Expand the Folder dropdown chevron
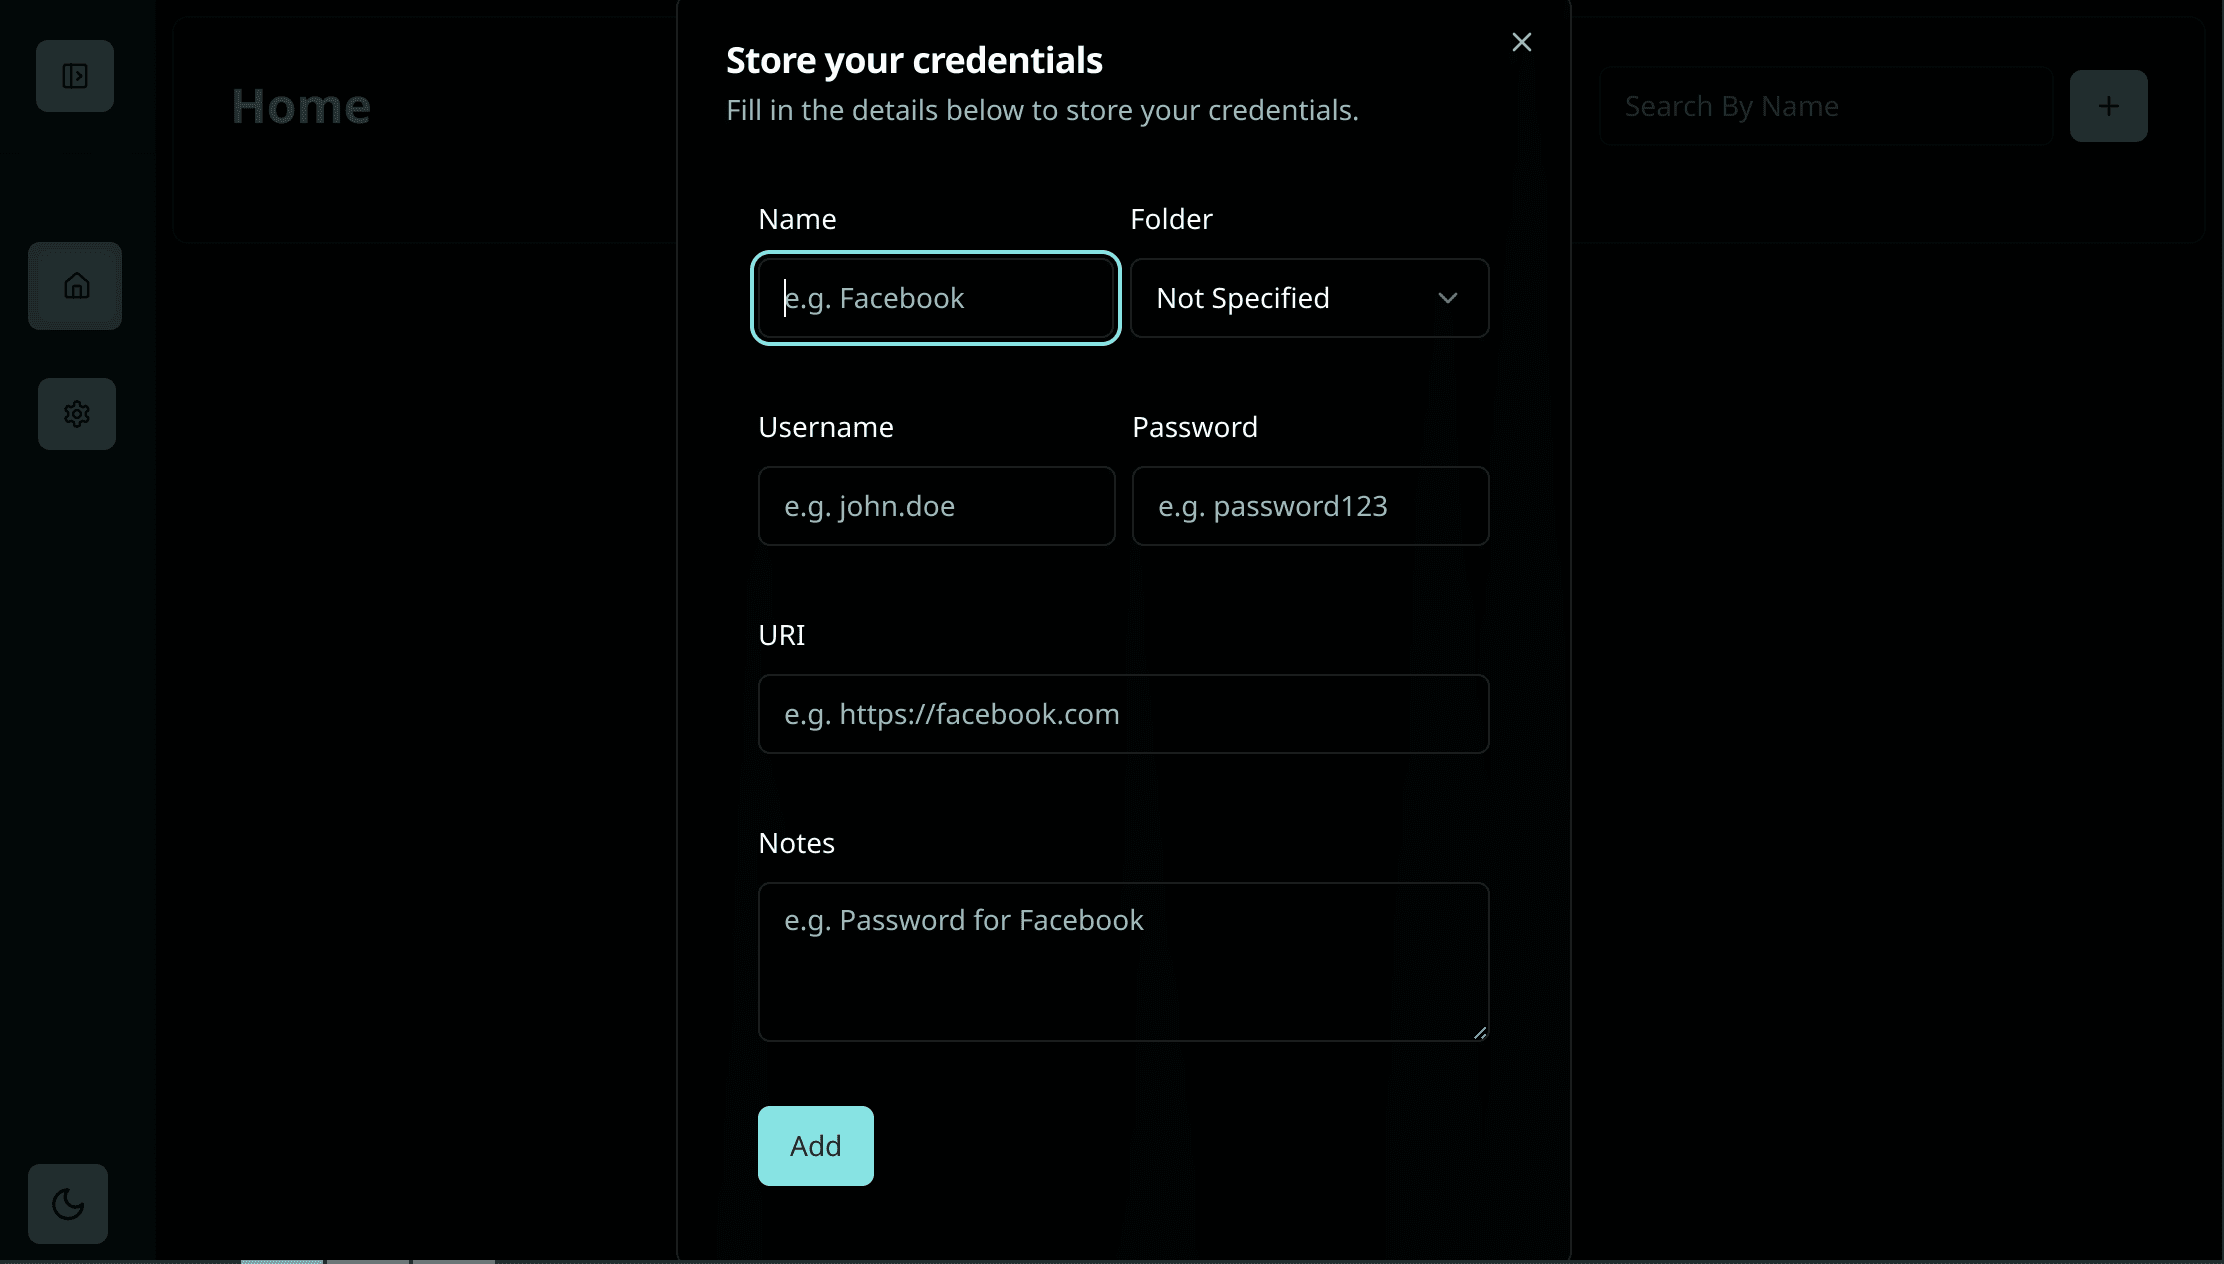This screenshot has height=1264, width=2224. click(x=1447, y=298)
